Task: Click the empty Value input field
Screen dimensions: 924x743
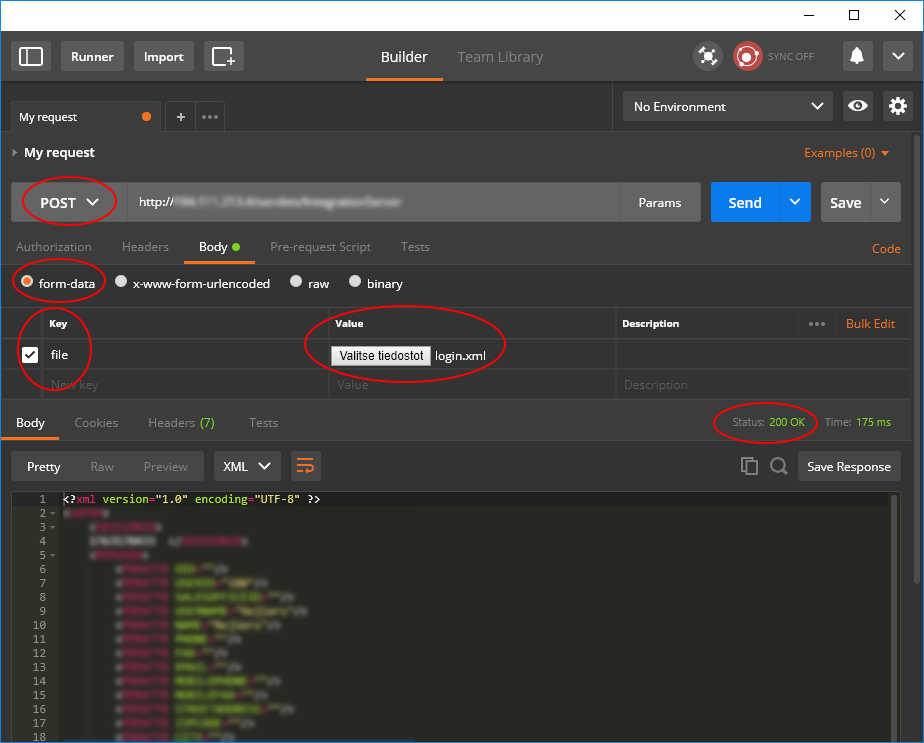Action: click(x=472, y=385)
